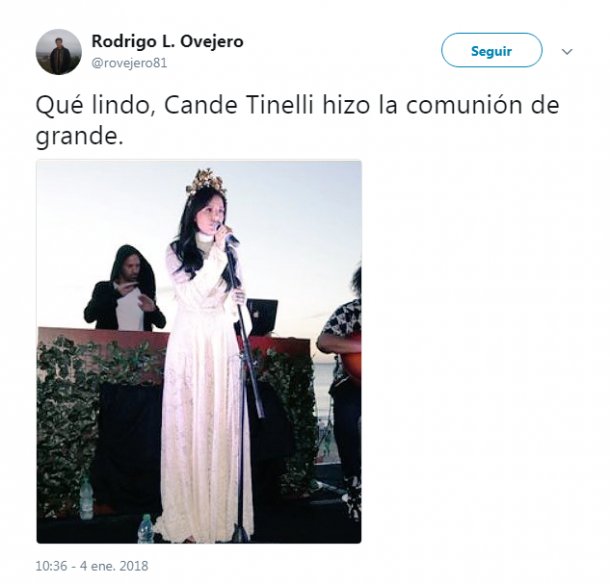This screenshot has width=610, height=584.
Task: Expand the tweet options chevron
Action: (567, 51)
